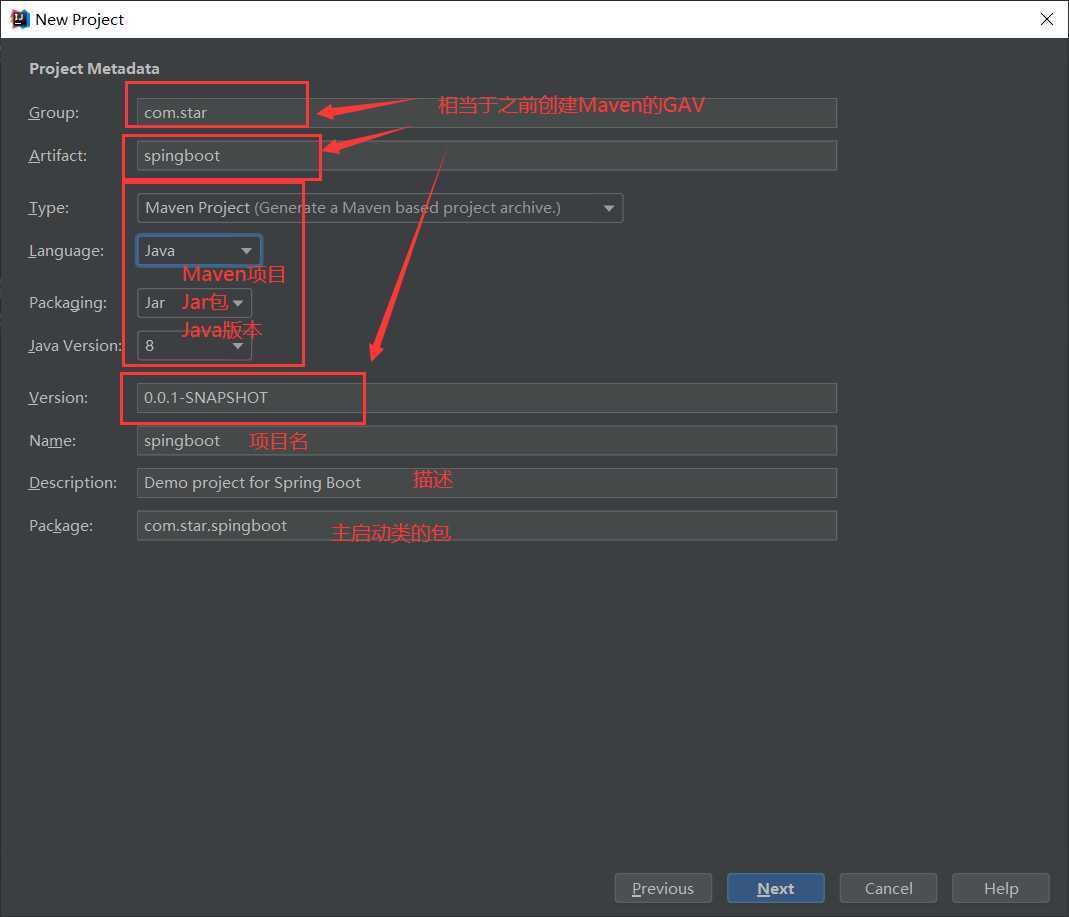Click the Language label

tap(66, 251)
